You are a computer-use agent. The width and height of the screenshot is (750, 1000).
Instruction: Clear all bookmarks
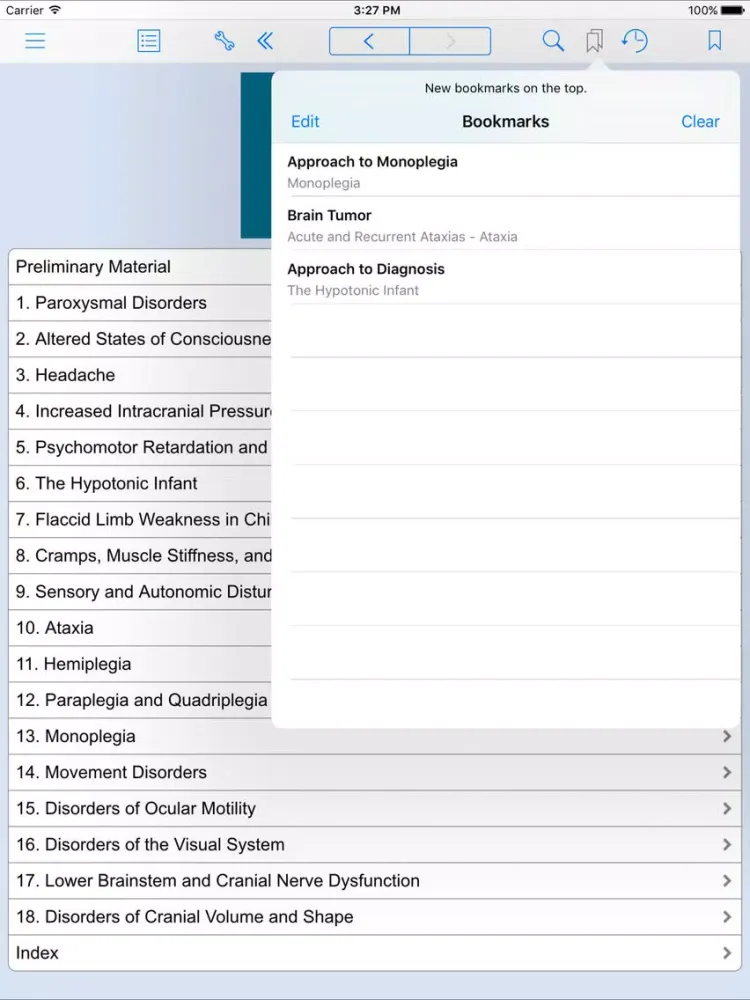pos(700,122)
